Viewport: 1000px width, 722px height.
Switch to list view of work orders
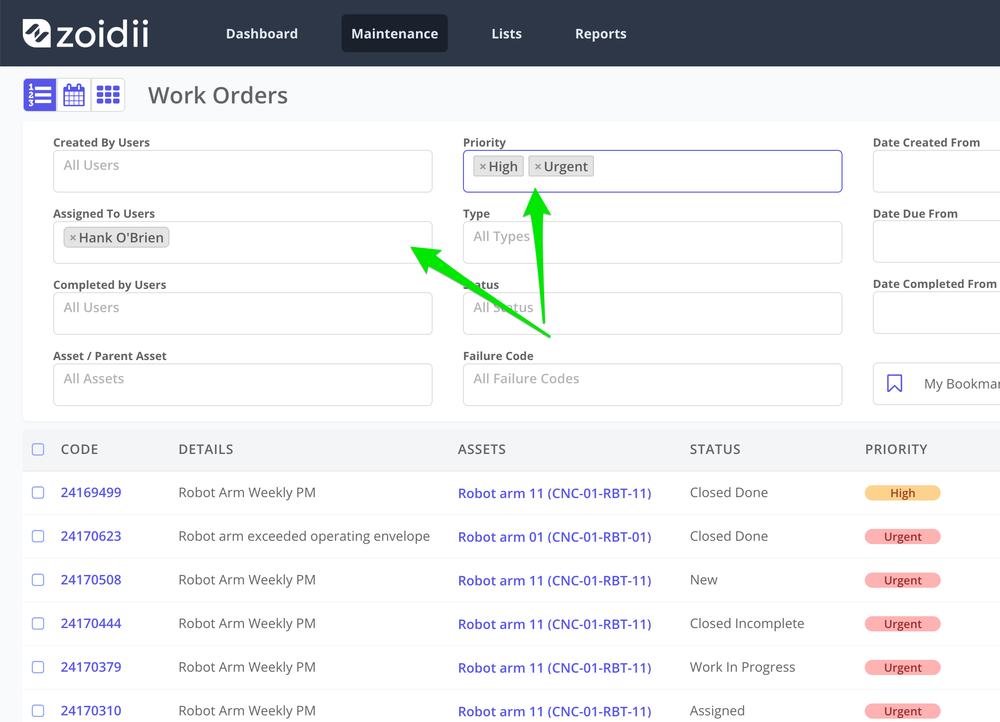[40, 95]
